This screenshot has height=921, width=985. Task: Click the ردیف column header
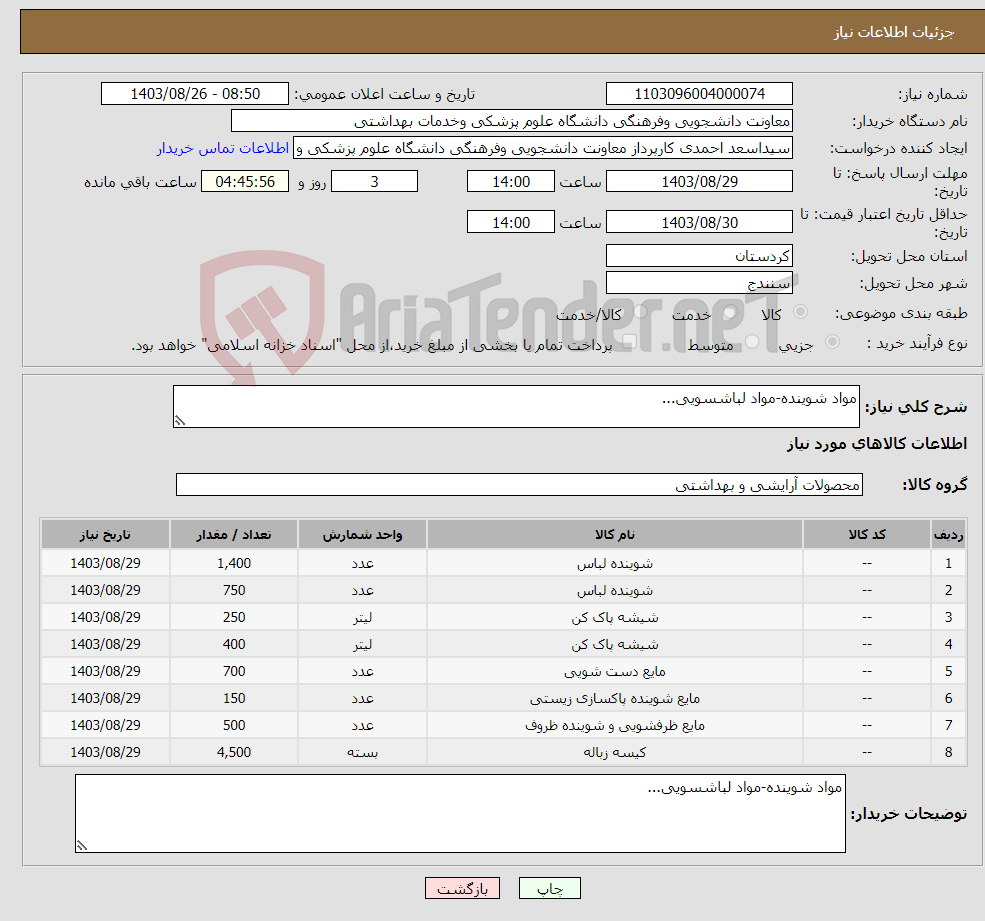point(949,535)
